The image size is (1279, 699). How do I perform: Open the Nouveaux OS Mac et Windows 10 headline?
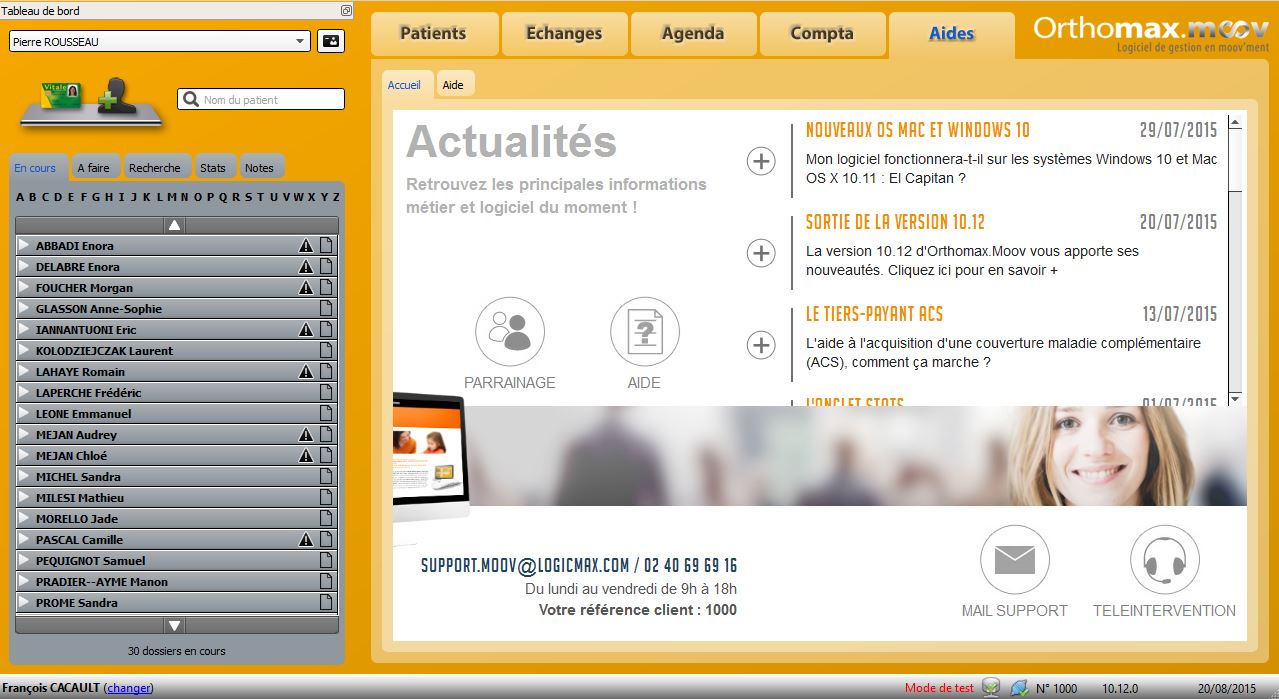pyautogui.click(x=918, y=130)
